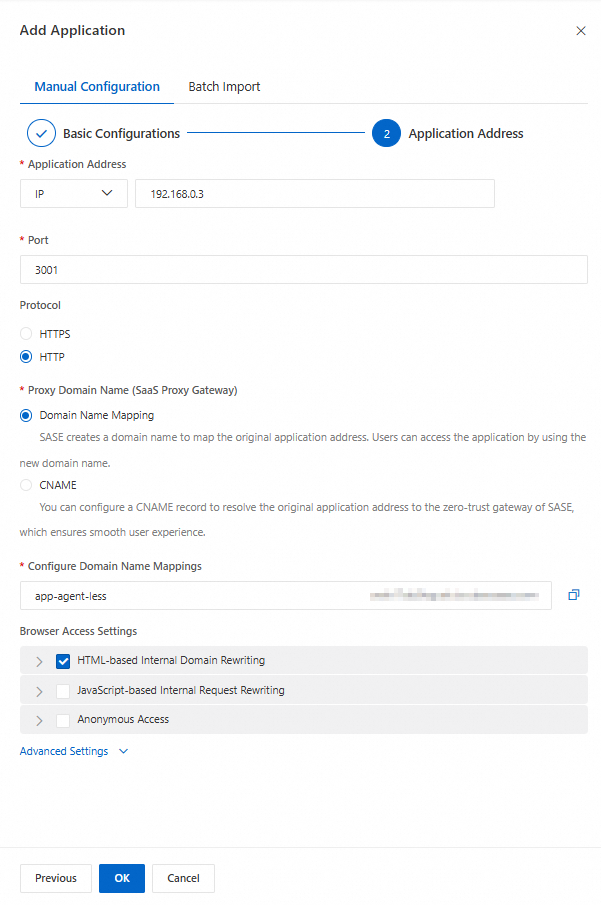The height and width of the screenshot is (905, 601).
Task: Click the OK button
Action: click(x=122, y=878)
